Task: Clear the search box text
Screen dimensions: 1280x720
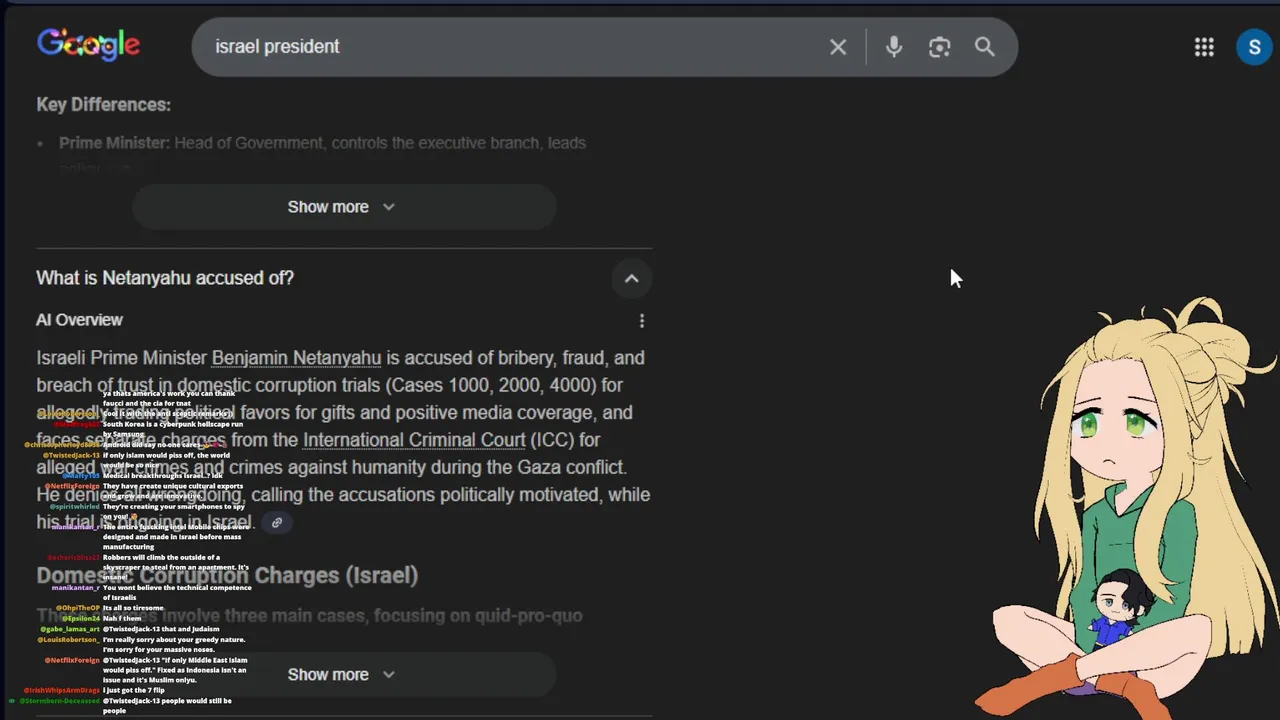Action: (x=838, y=47)
